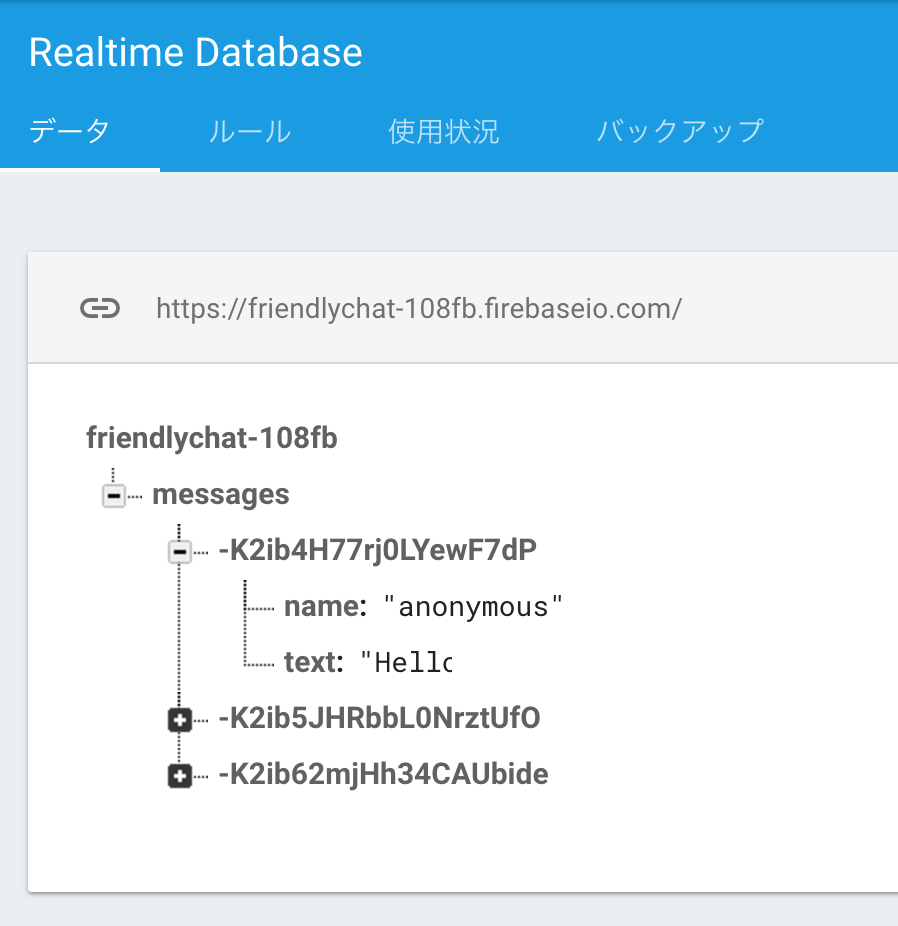Open the 使用状況 tab
The height and width of the screenshot is (926, 898).
[x=443, y=131]
